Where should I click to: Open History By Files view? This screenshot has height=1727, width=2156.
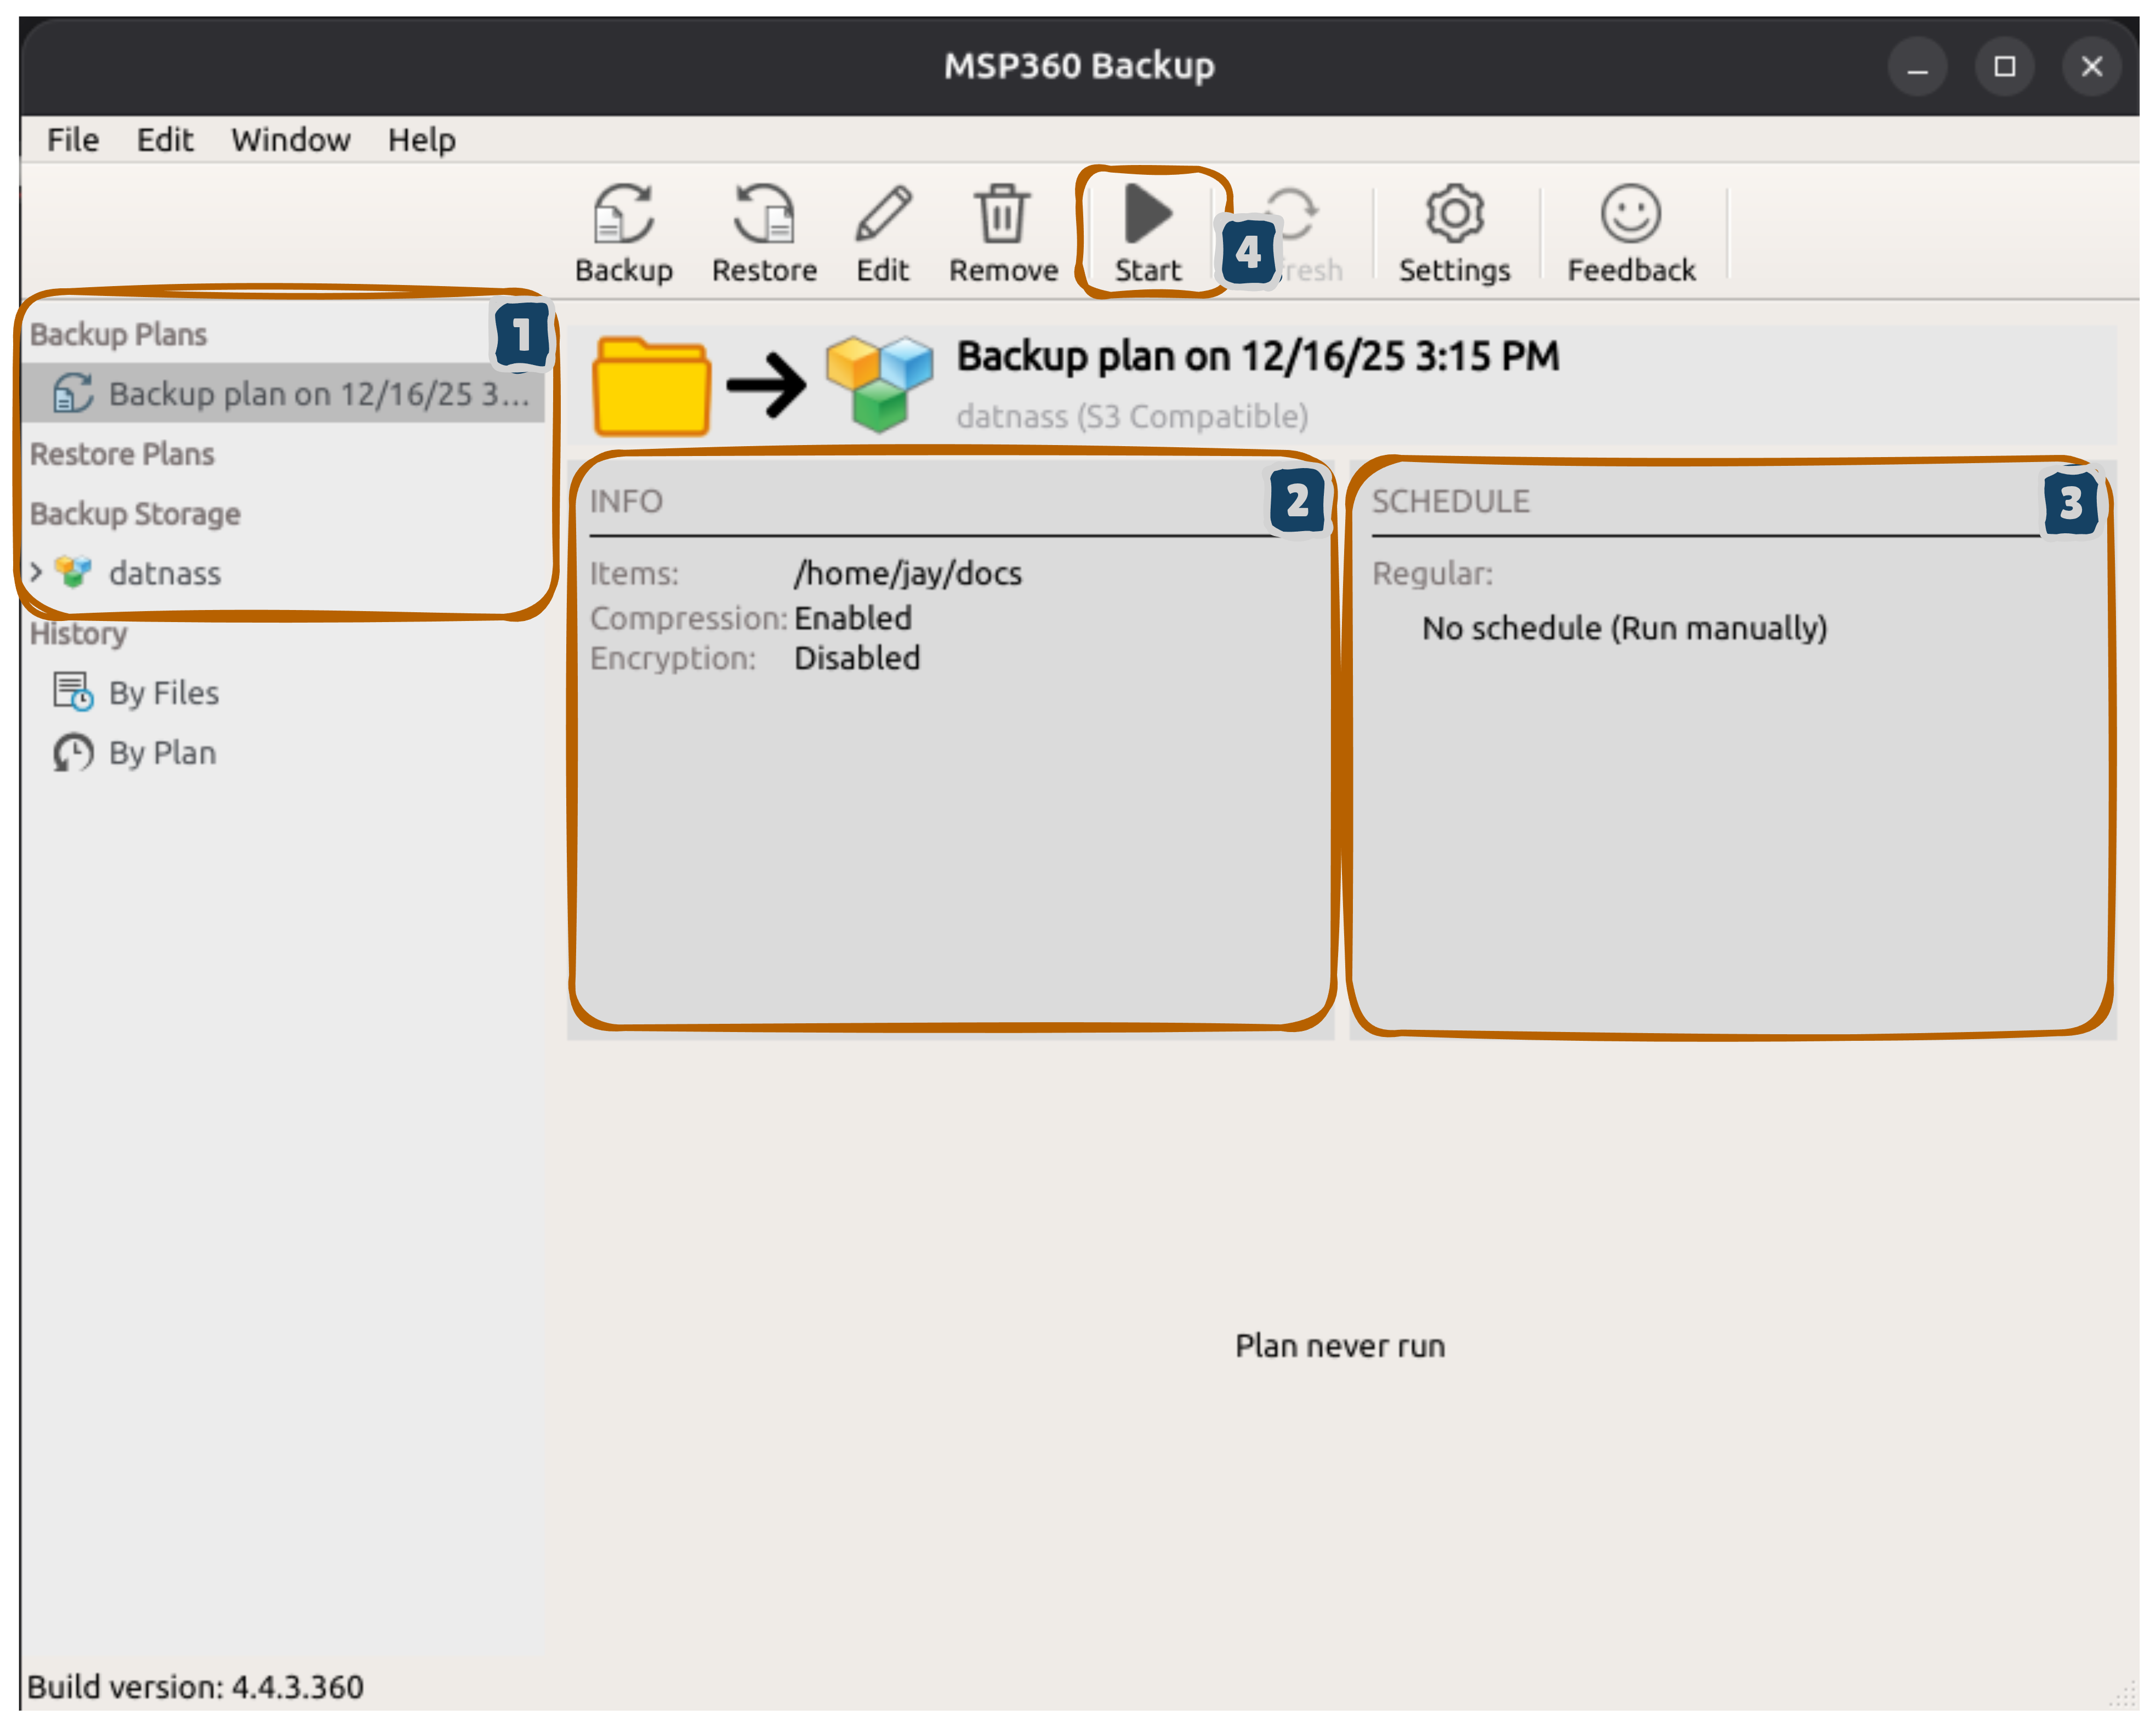click(163, 693)
